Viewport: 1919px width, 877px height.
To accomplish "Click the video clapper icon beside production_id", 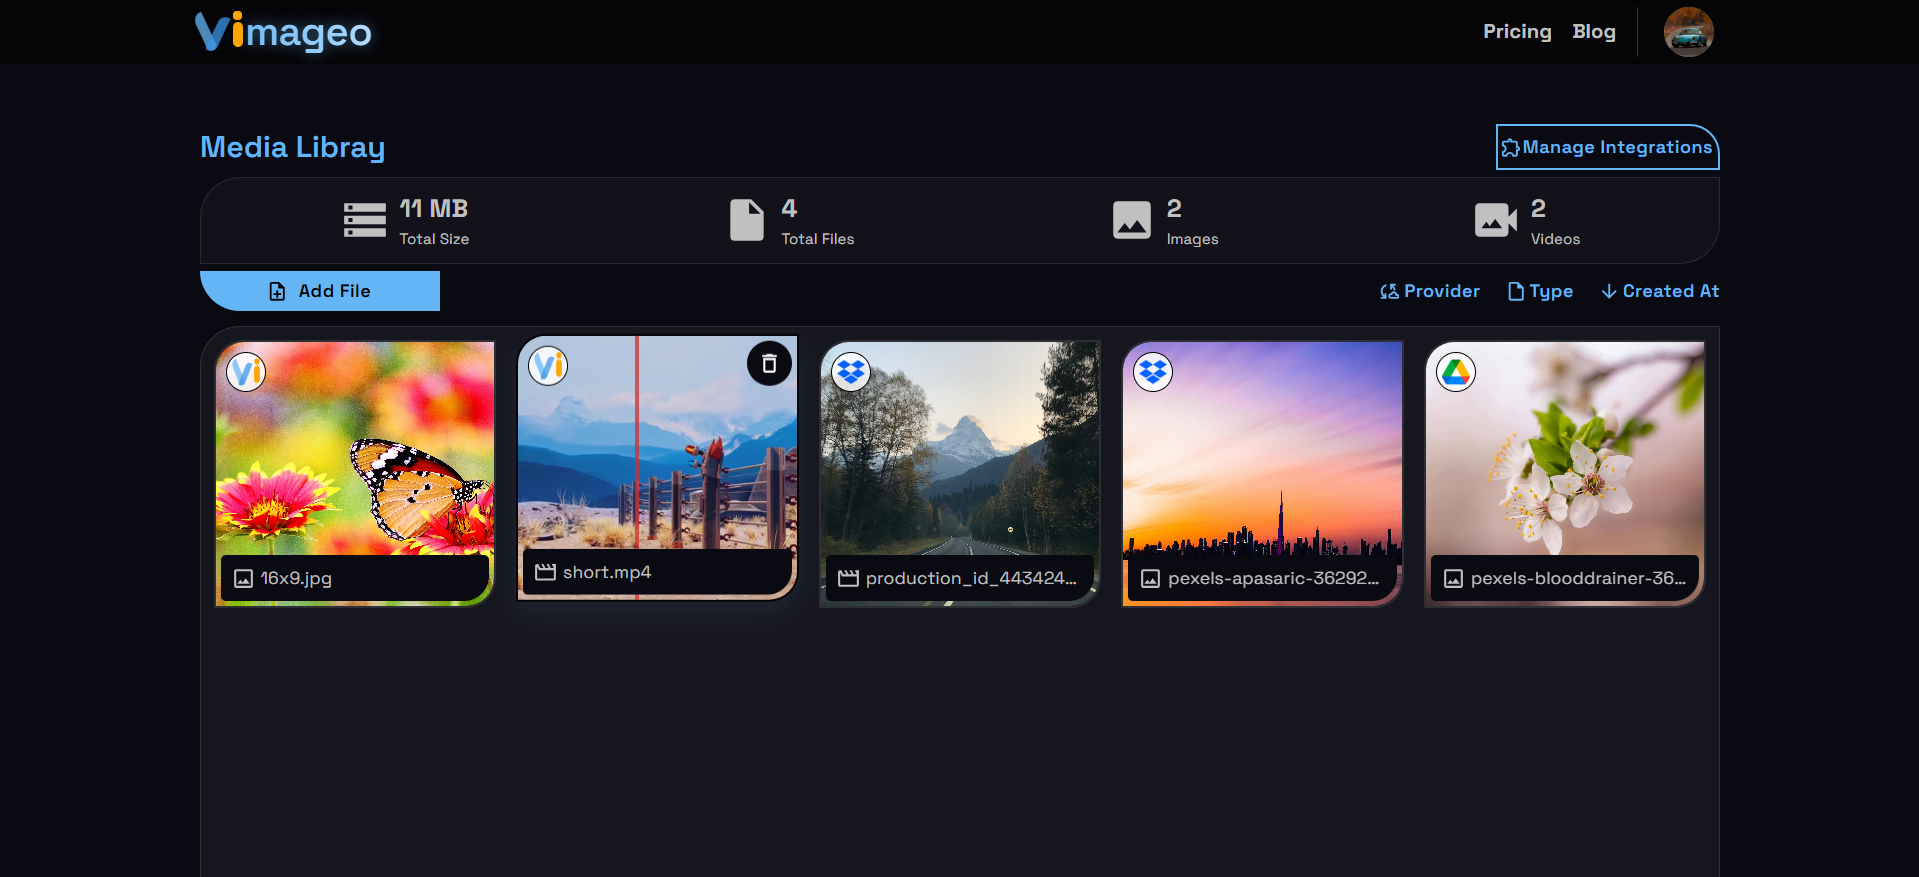I will tap(848, 578).
